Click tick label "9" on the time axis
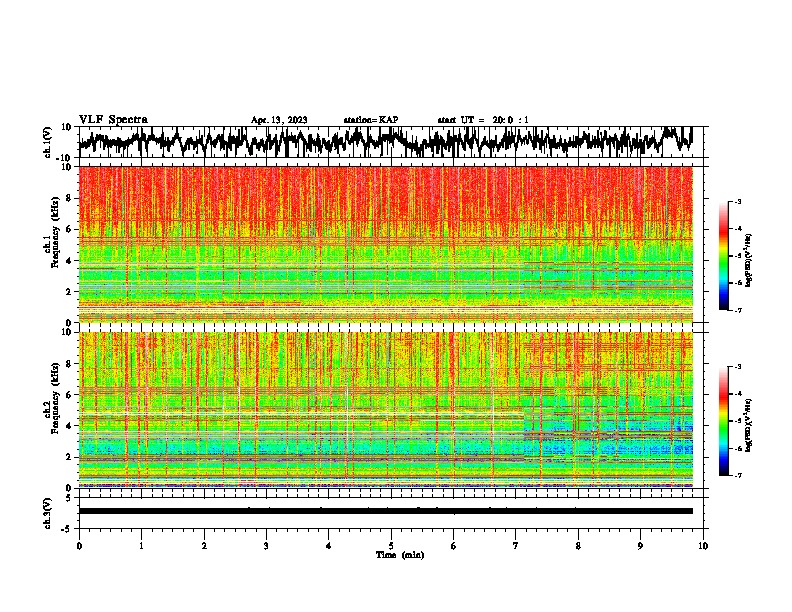The height and width of the screenshot is (612, 792). [640, 546]
